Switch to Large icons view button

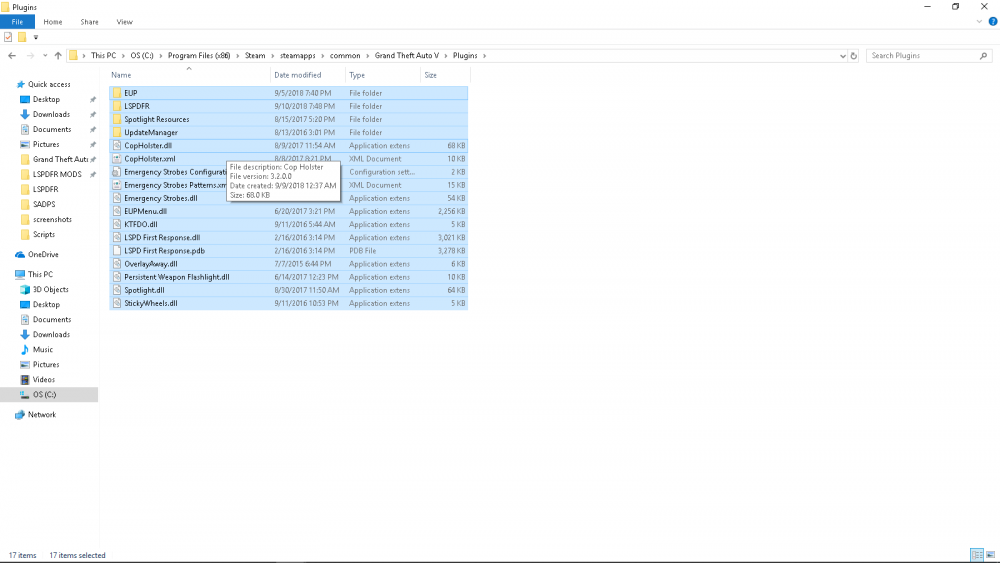pyautogui.click(x=990, y=555)
